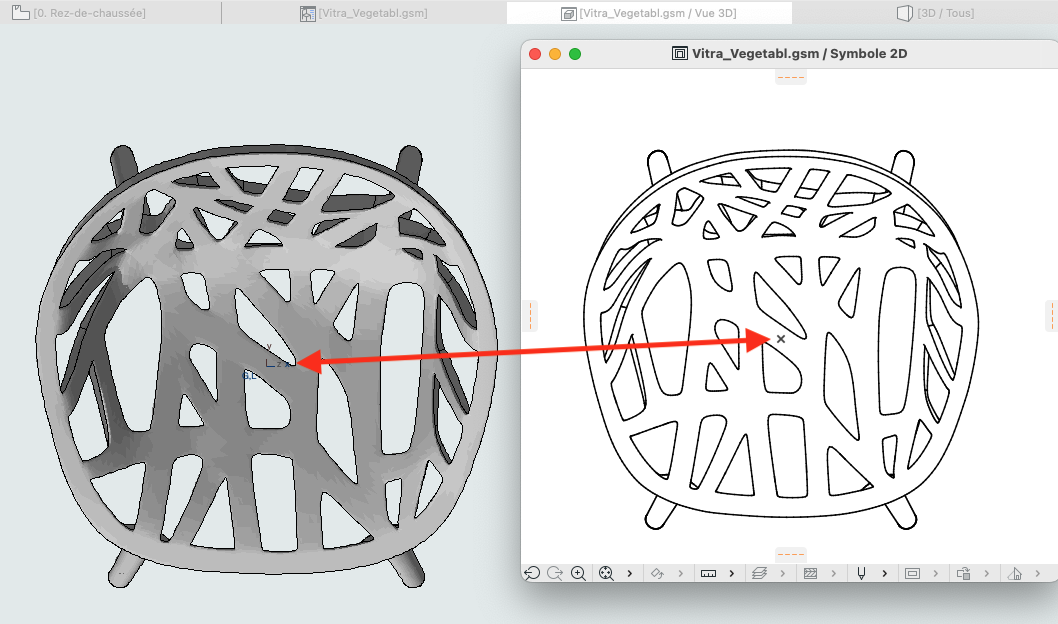
Task: Switch to the 0. Rez-de-chaussée tab
Action: tap(79, 13)
